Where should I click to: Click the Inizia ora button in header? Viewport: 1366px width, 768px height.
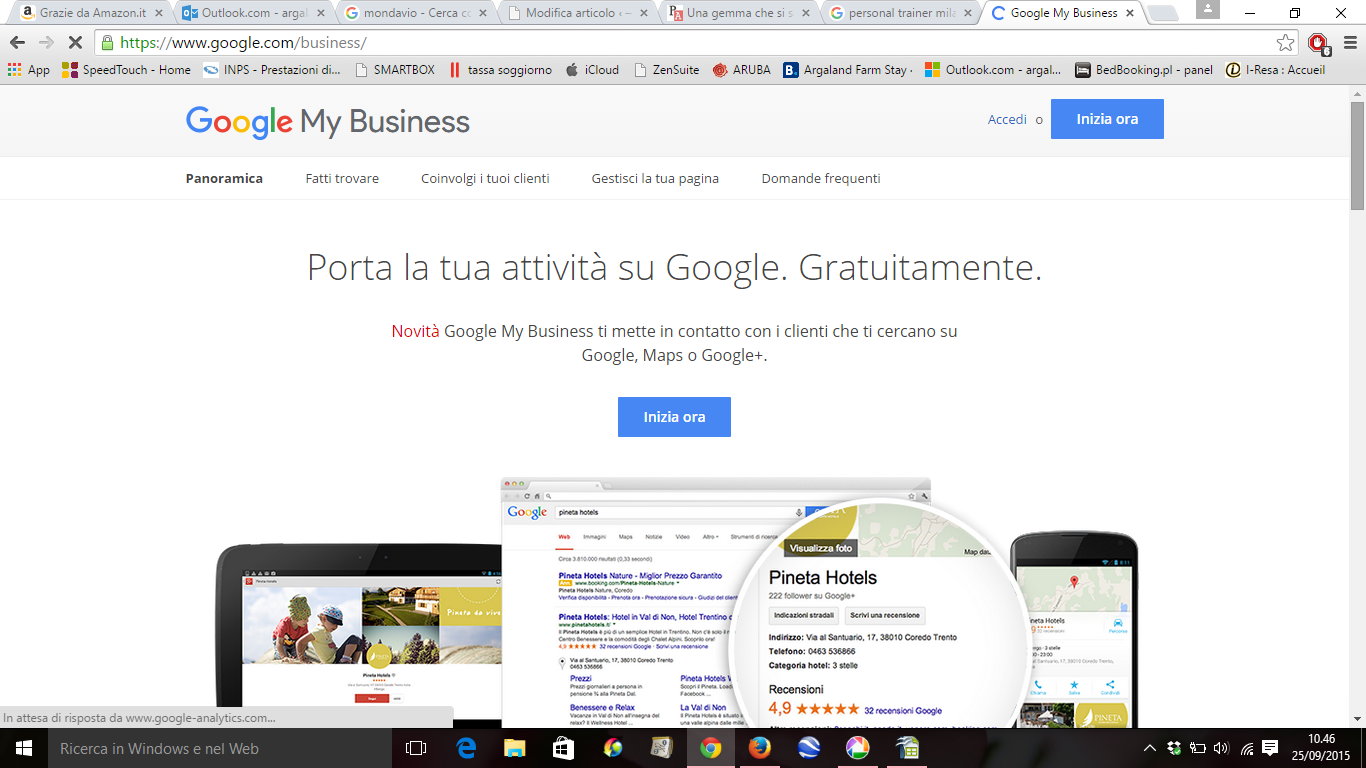click(1107, 119)
